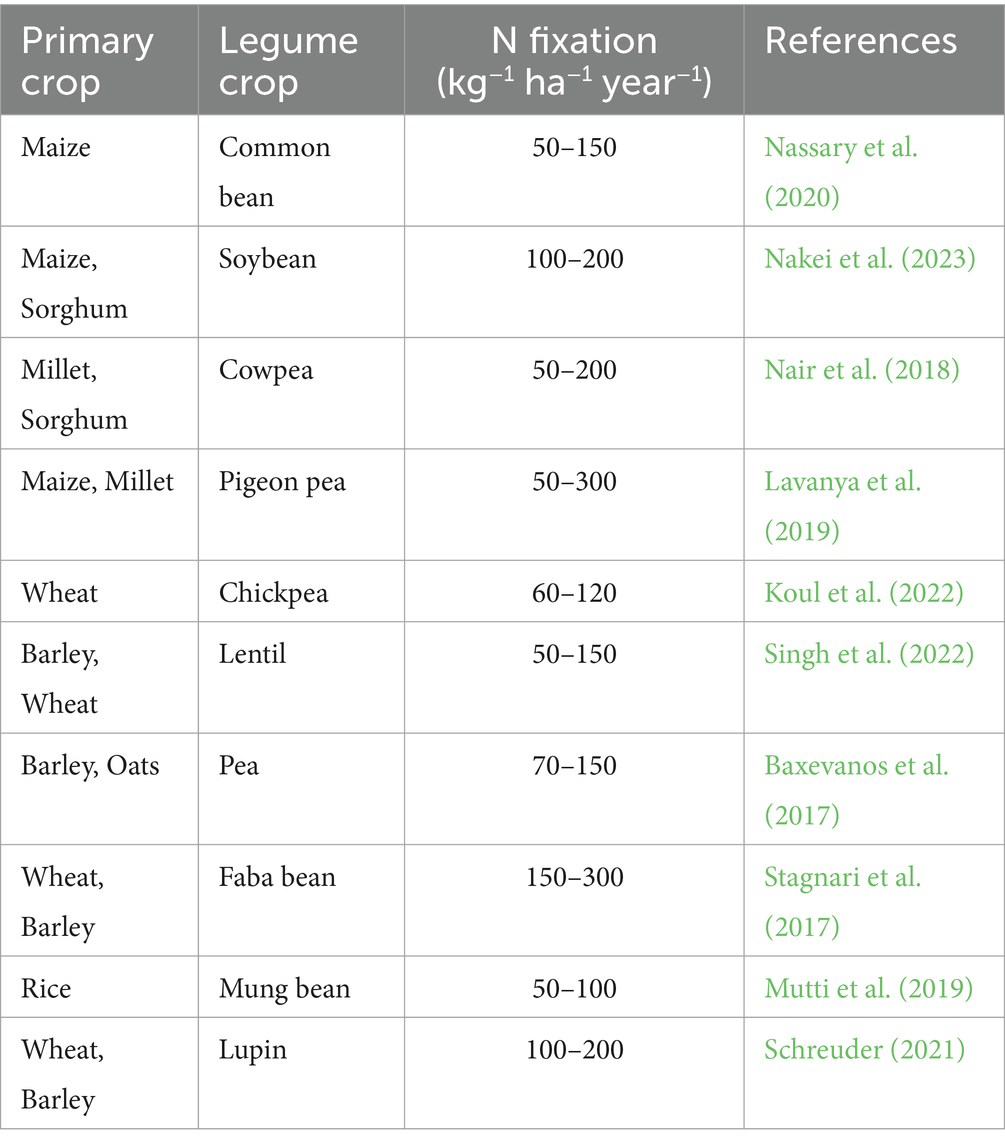The height and width of the screenshot is (1147, 1005).
Task: Click the 150–300 N fixation value
Action: point(574,878)
